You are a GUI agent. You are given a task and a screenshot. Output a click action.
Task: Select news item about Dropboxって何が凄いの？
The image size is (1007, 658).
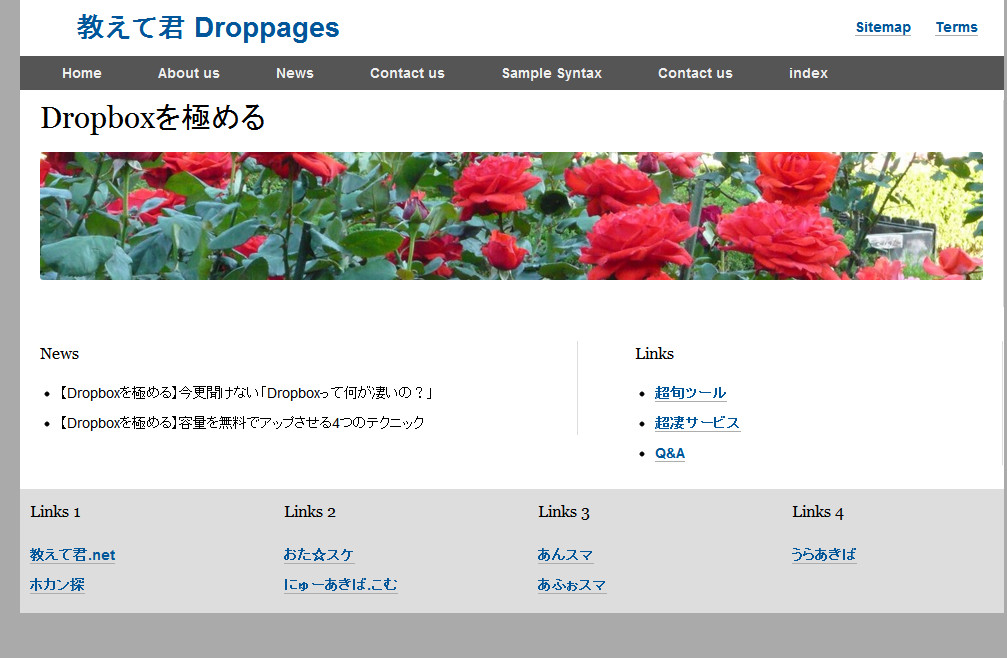click(246, 393)
